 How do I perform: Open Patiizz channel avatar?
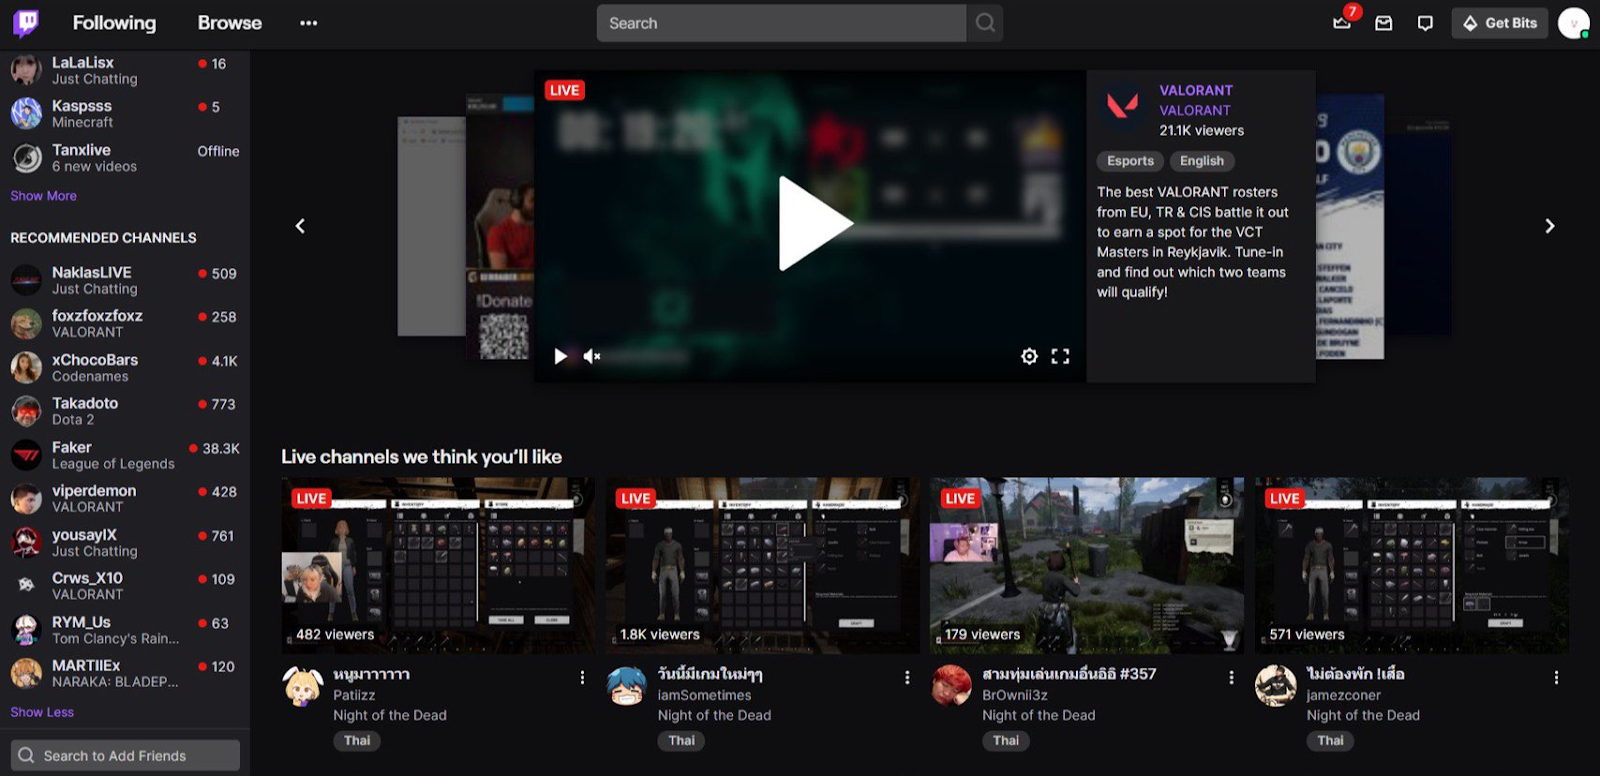point(303,685)
